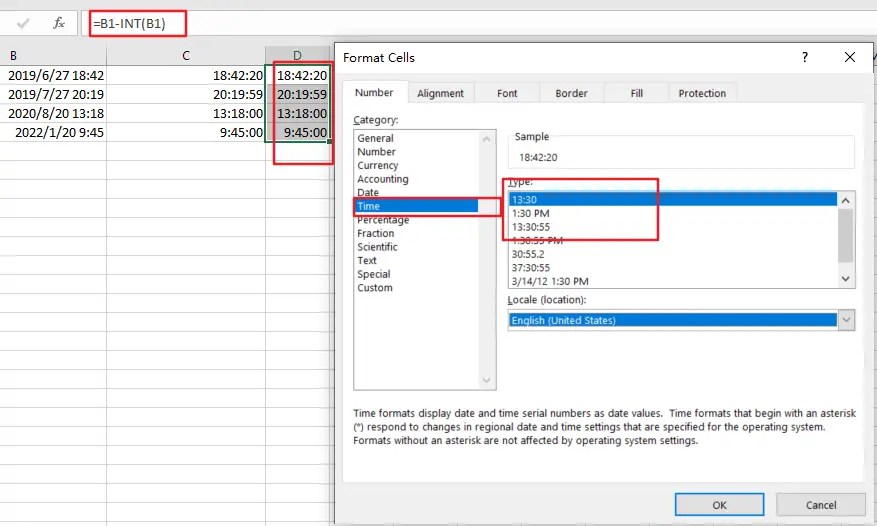Switch to the Font tab

(x=507, y=93)
